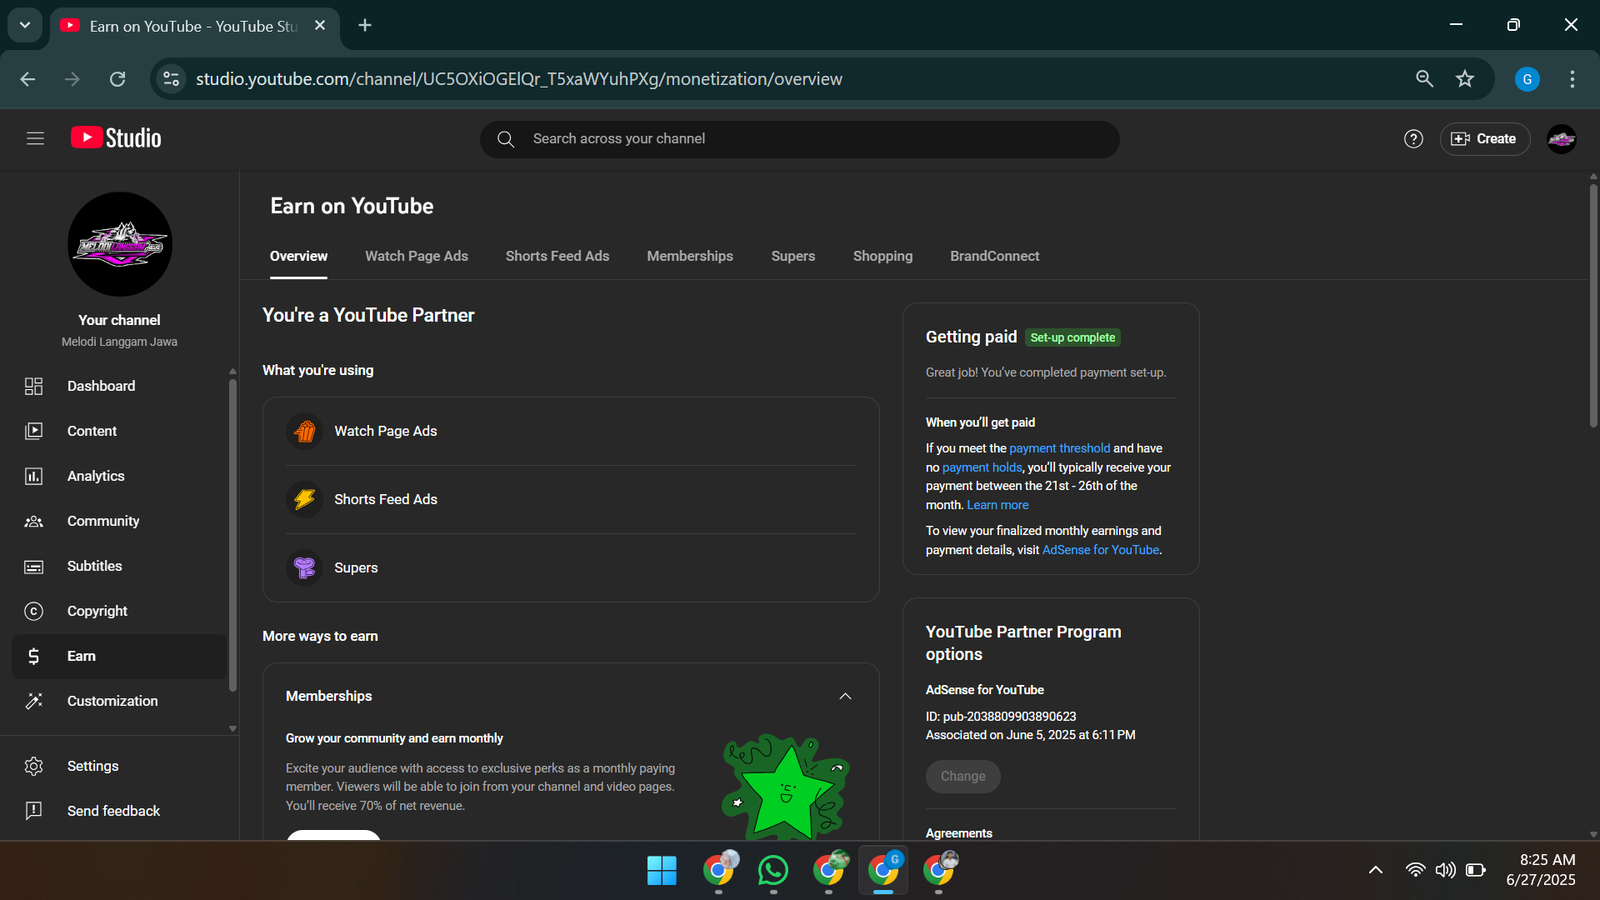
Task: Click the Learn more link
Action: 998,505
